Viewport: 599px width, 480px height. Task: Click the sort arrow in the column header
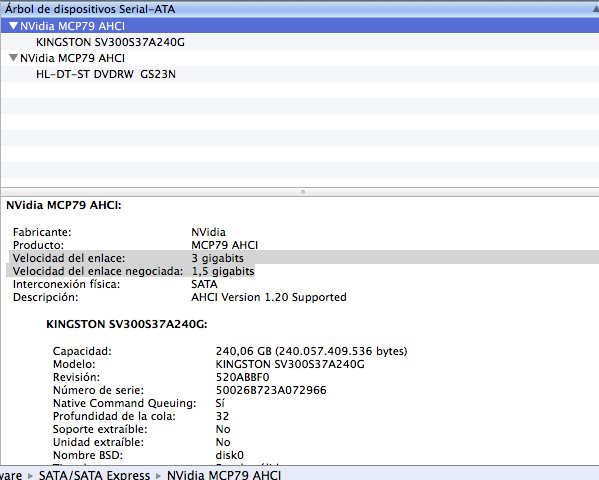(x=596, y=9)
